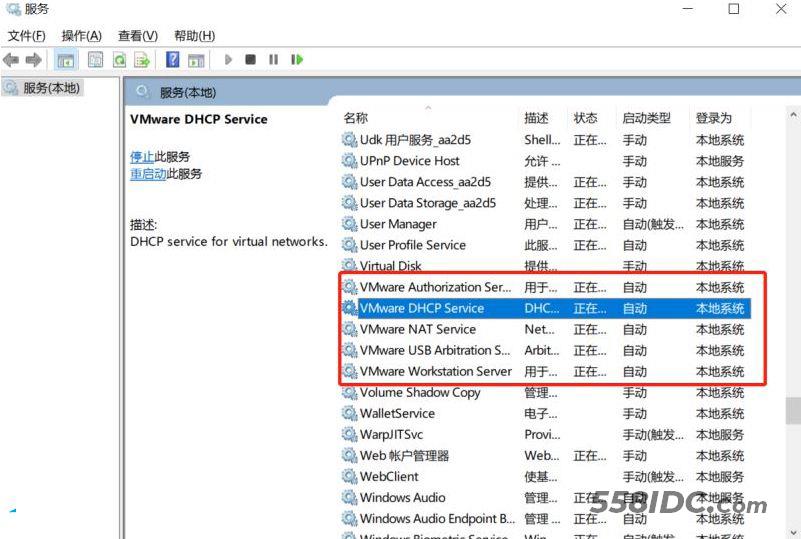
Task: Open the 操作(A) menu
Action: (x=82, y=36)
